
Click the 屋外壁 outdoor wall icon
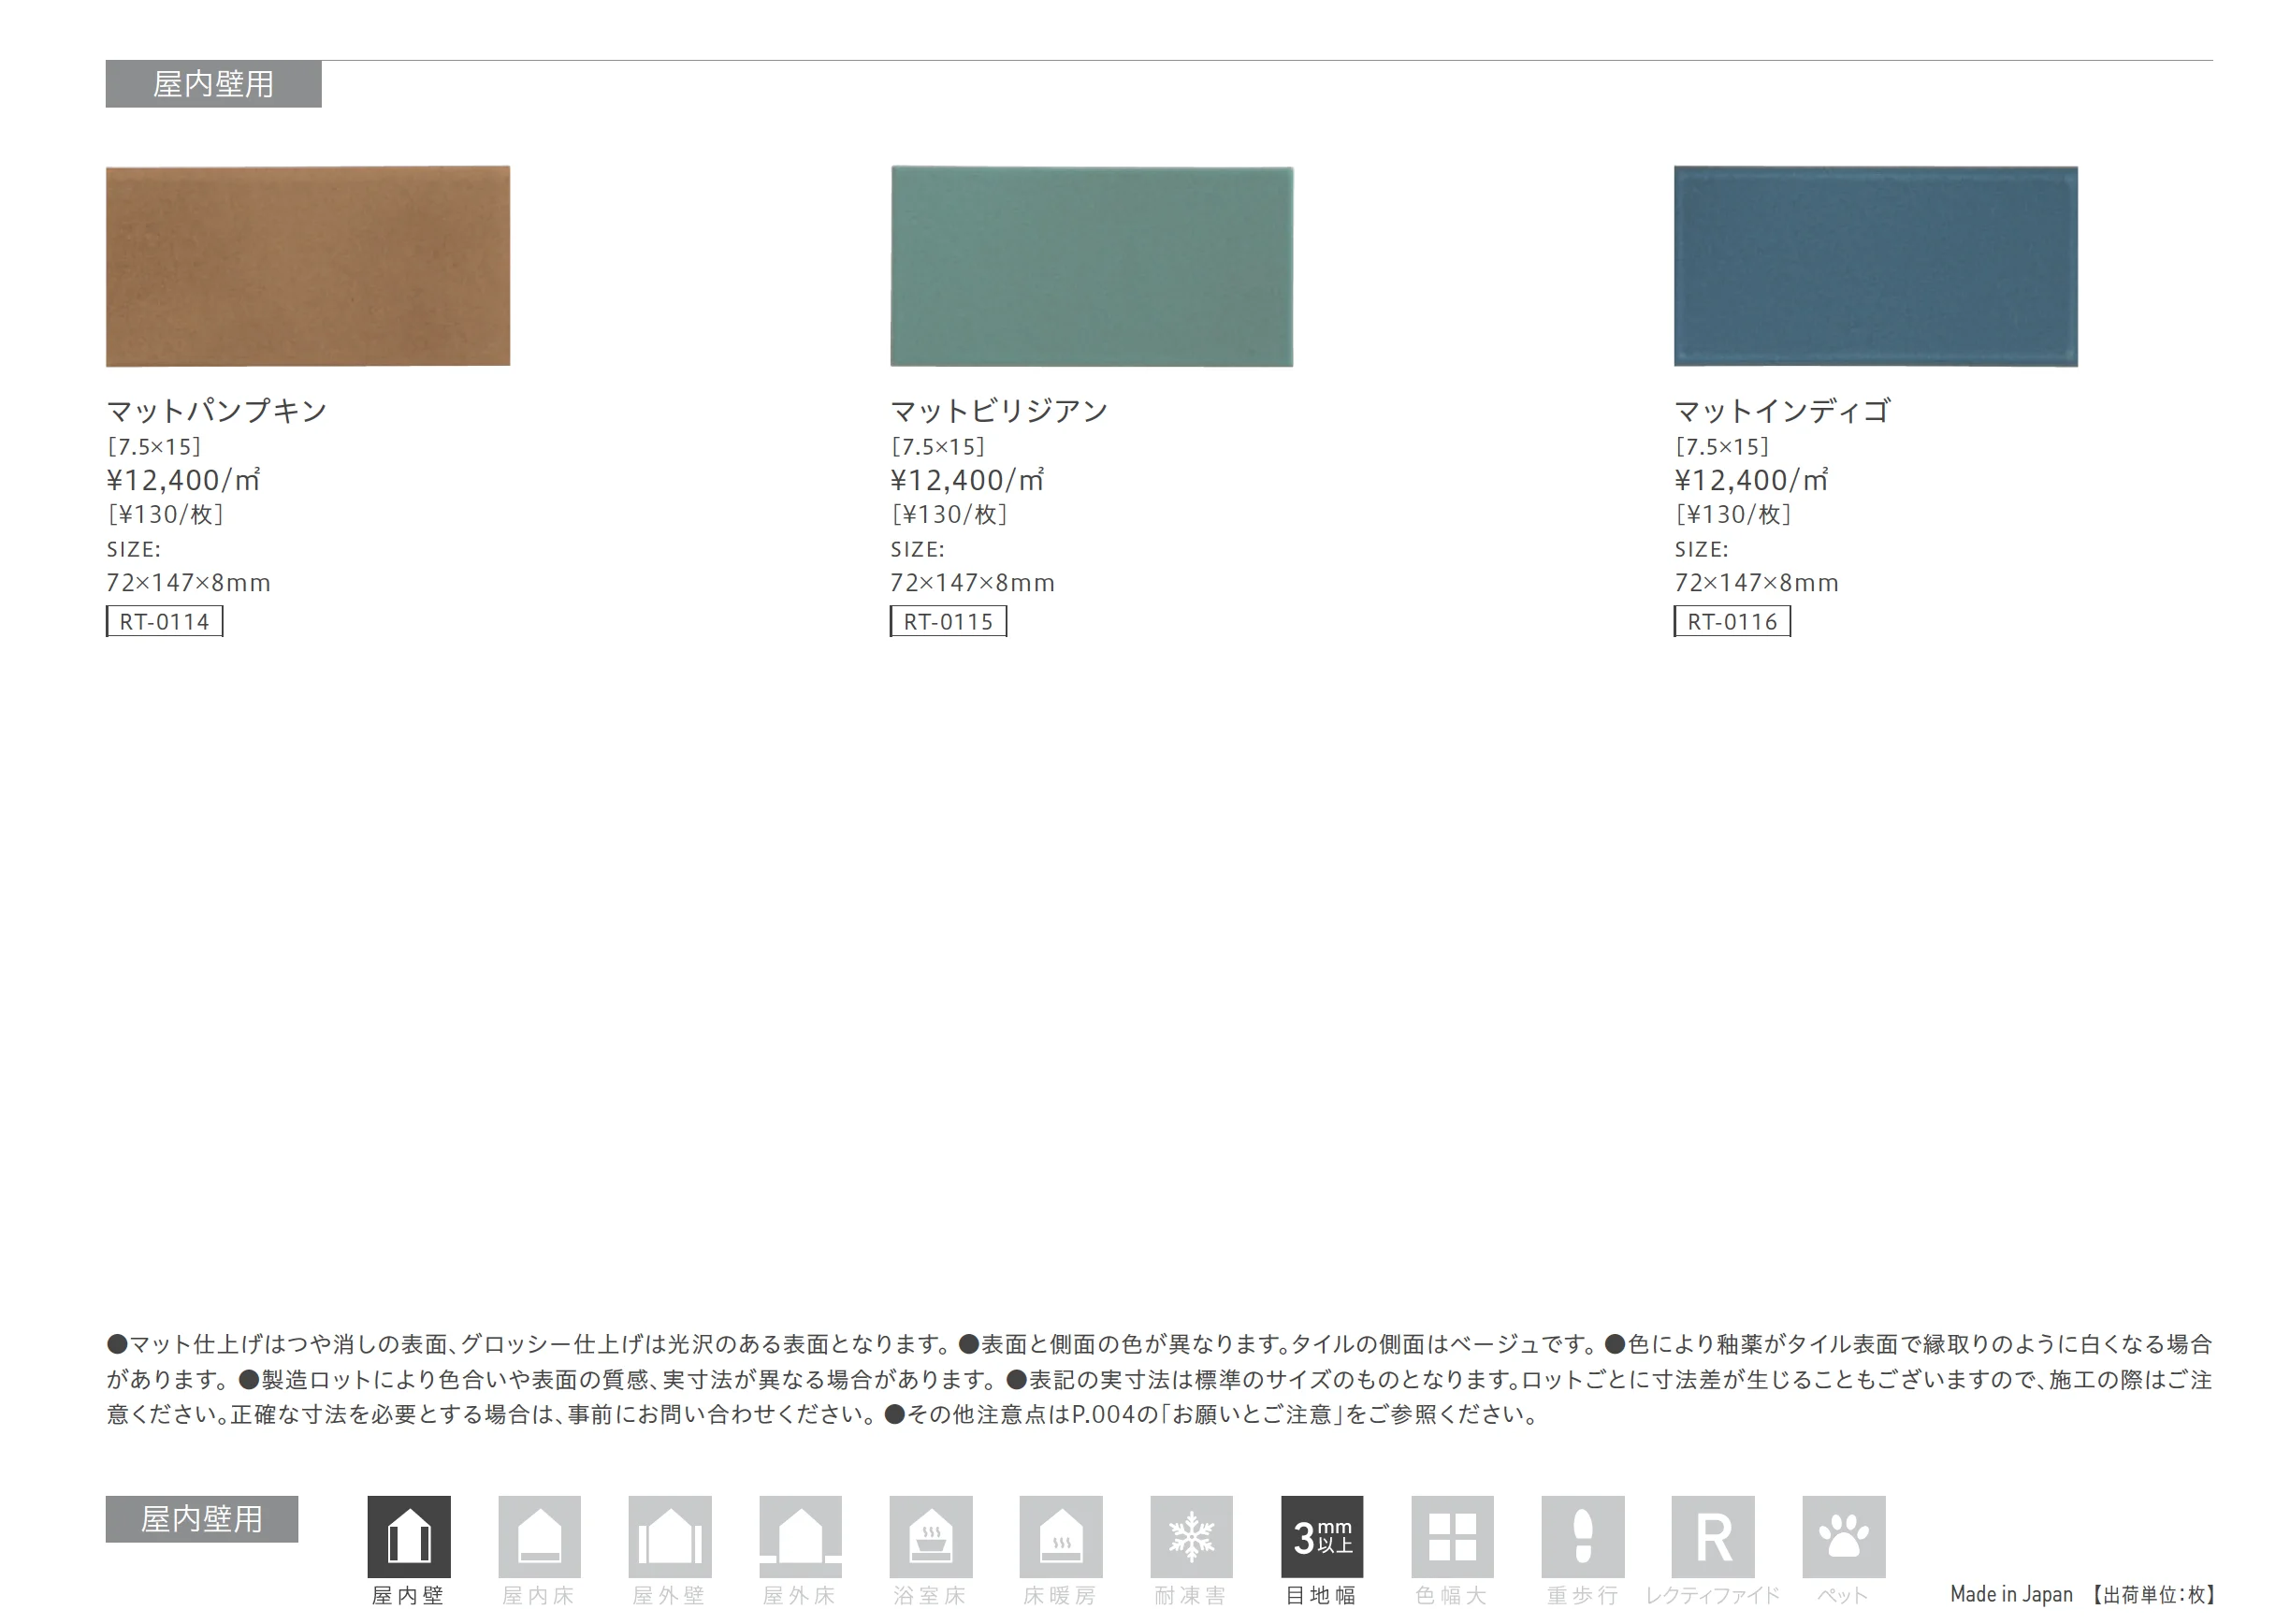[x=670, y=1536]
